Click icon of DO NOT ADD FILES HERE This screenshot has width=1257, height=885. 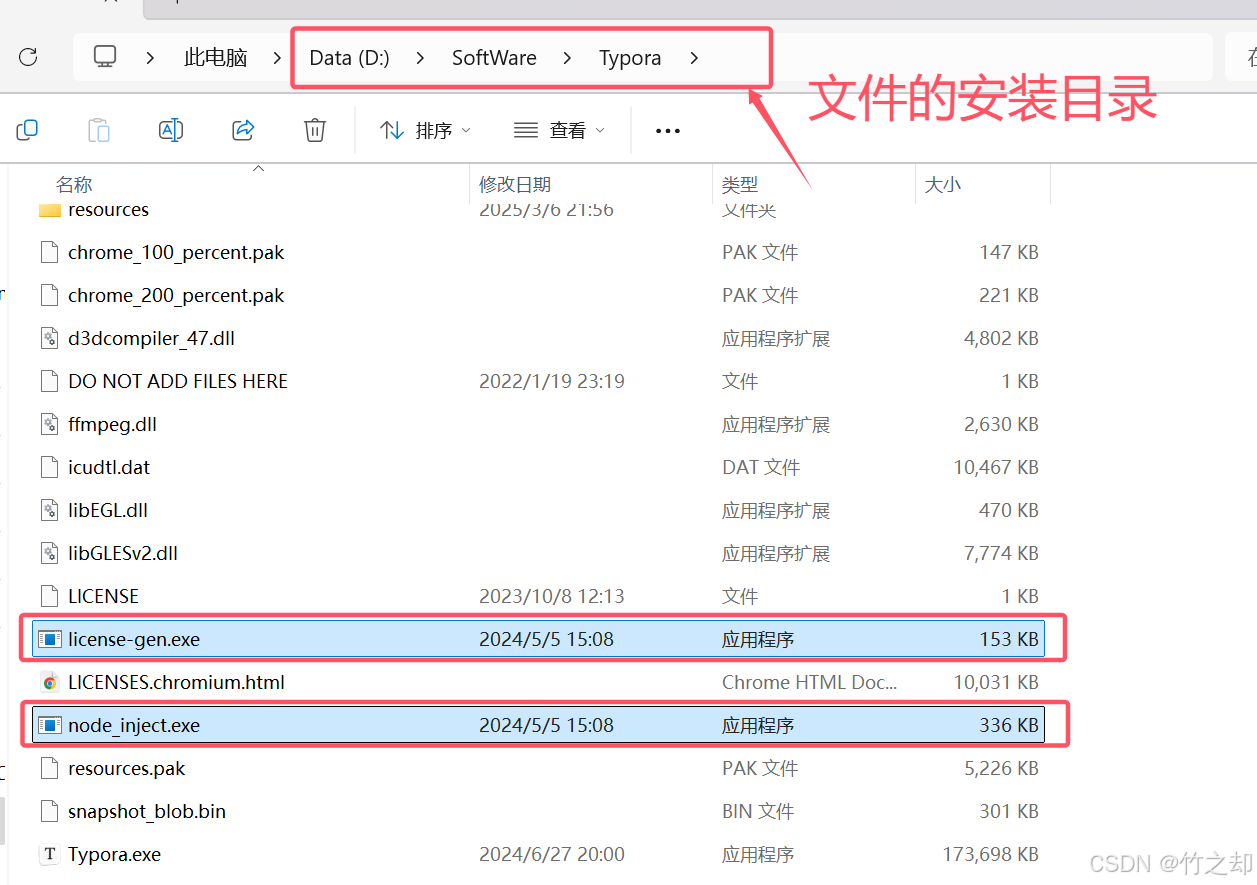[x=49, y=381]
